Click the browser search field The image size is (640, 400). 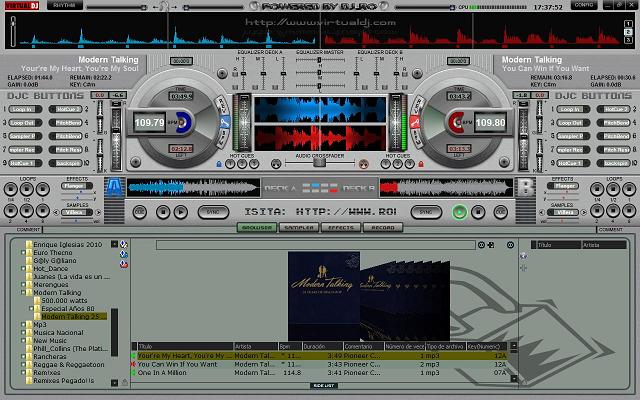tap(316, 245)
